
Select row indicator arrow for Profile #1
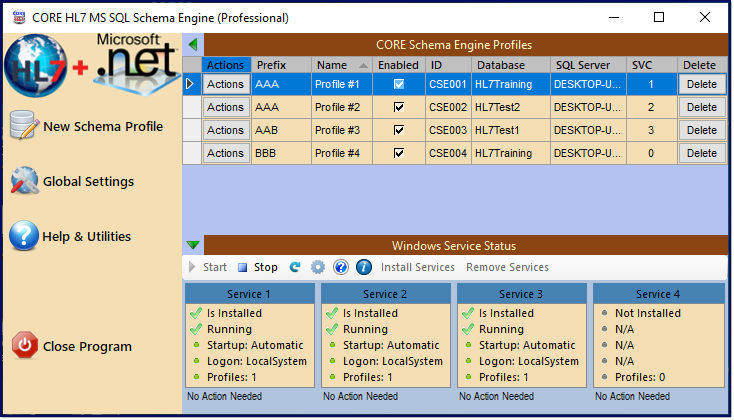pyautogui.click(x=190, y=84)
